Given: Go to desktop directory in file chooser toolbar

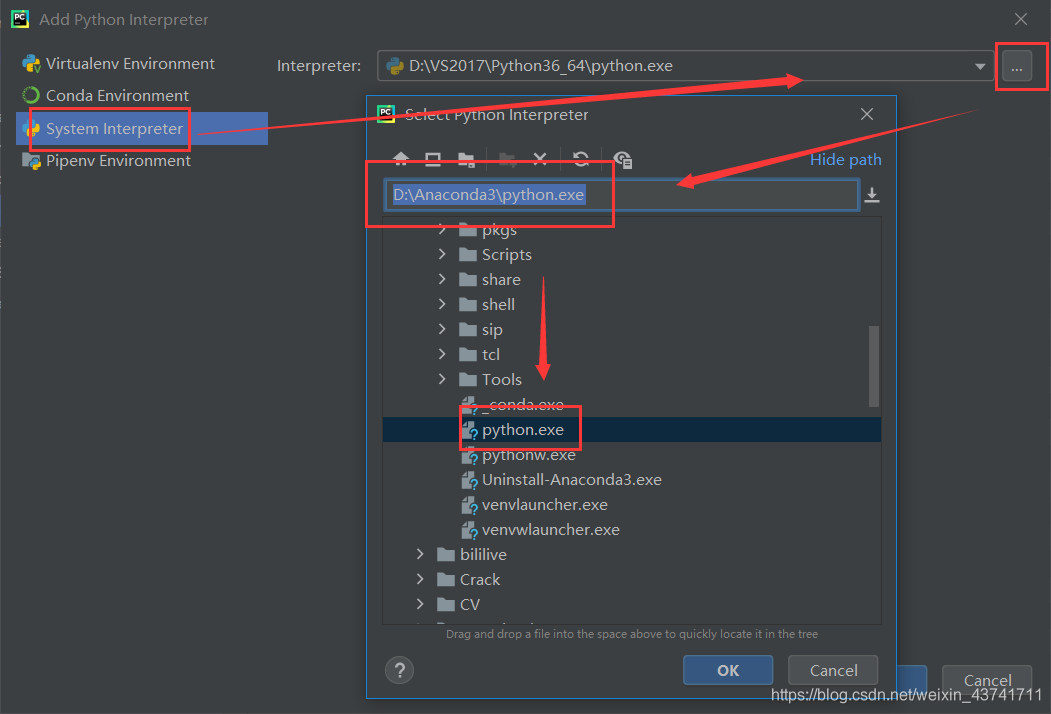Looking at the screenshot, I should 433,159.
